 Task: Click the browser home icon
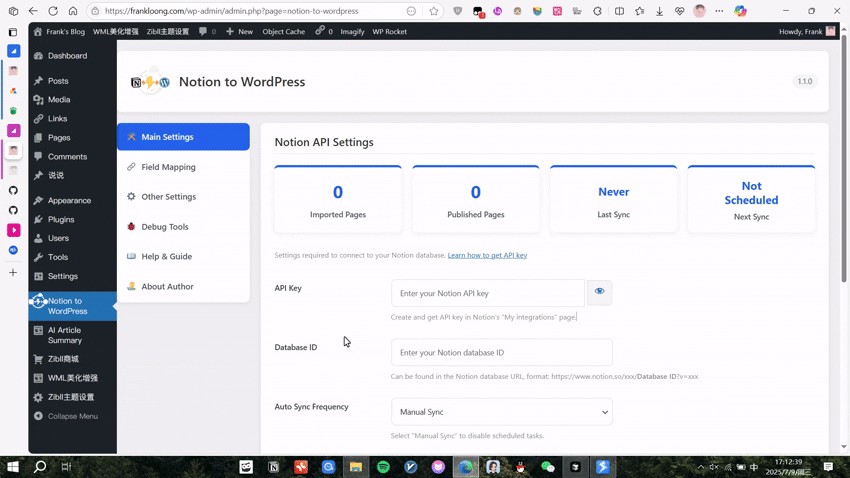73,11
